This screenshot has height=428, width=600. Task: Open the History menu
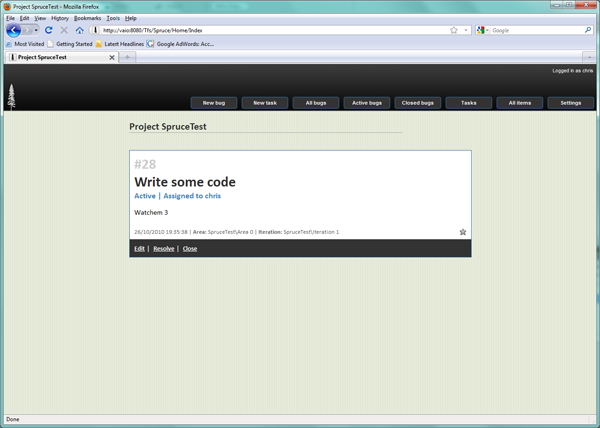click(x=60, y=18)
